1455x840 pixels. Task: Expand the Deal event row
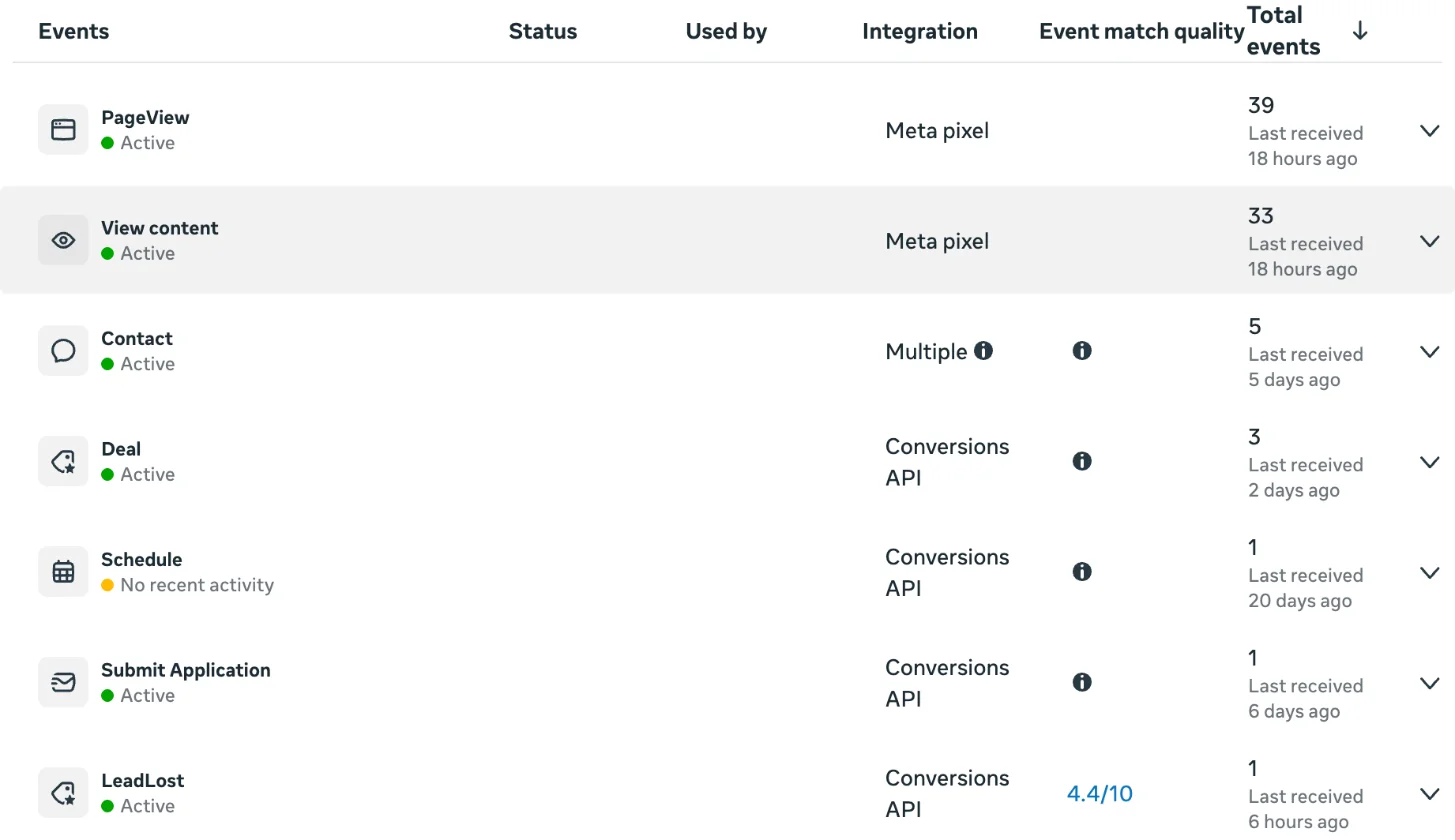pyautogui.click(x=1430, y=462)
